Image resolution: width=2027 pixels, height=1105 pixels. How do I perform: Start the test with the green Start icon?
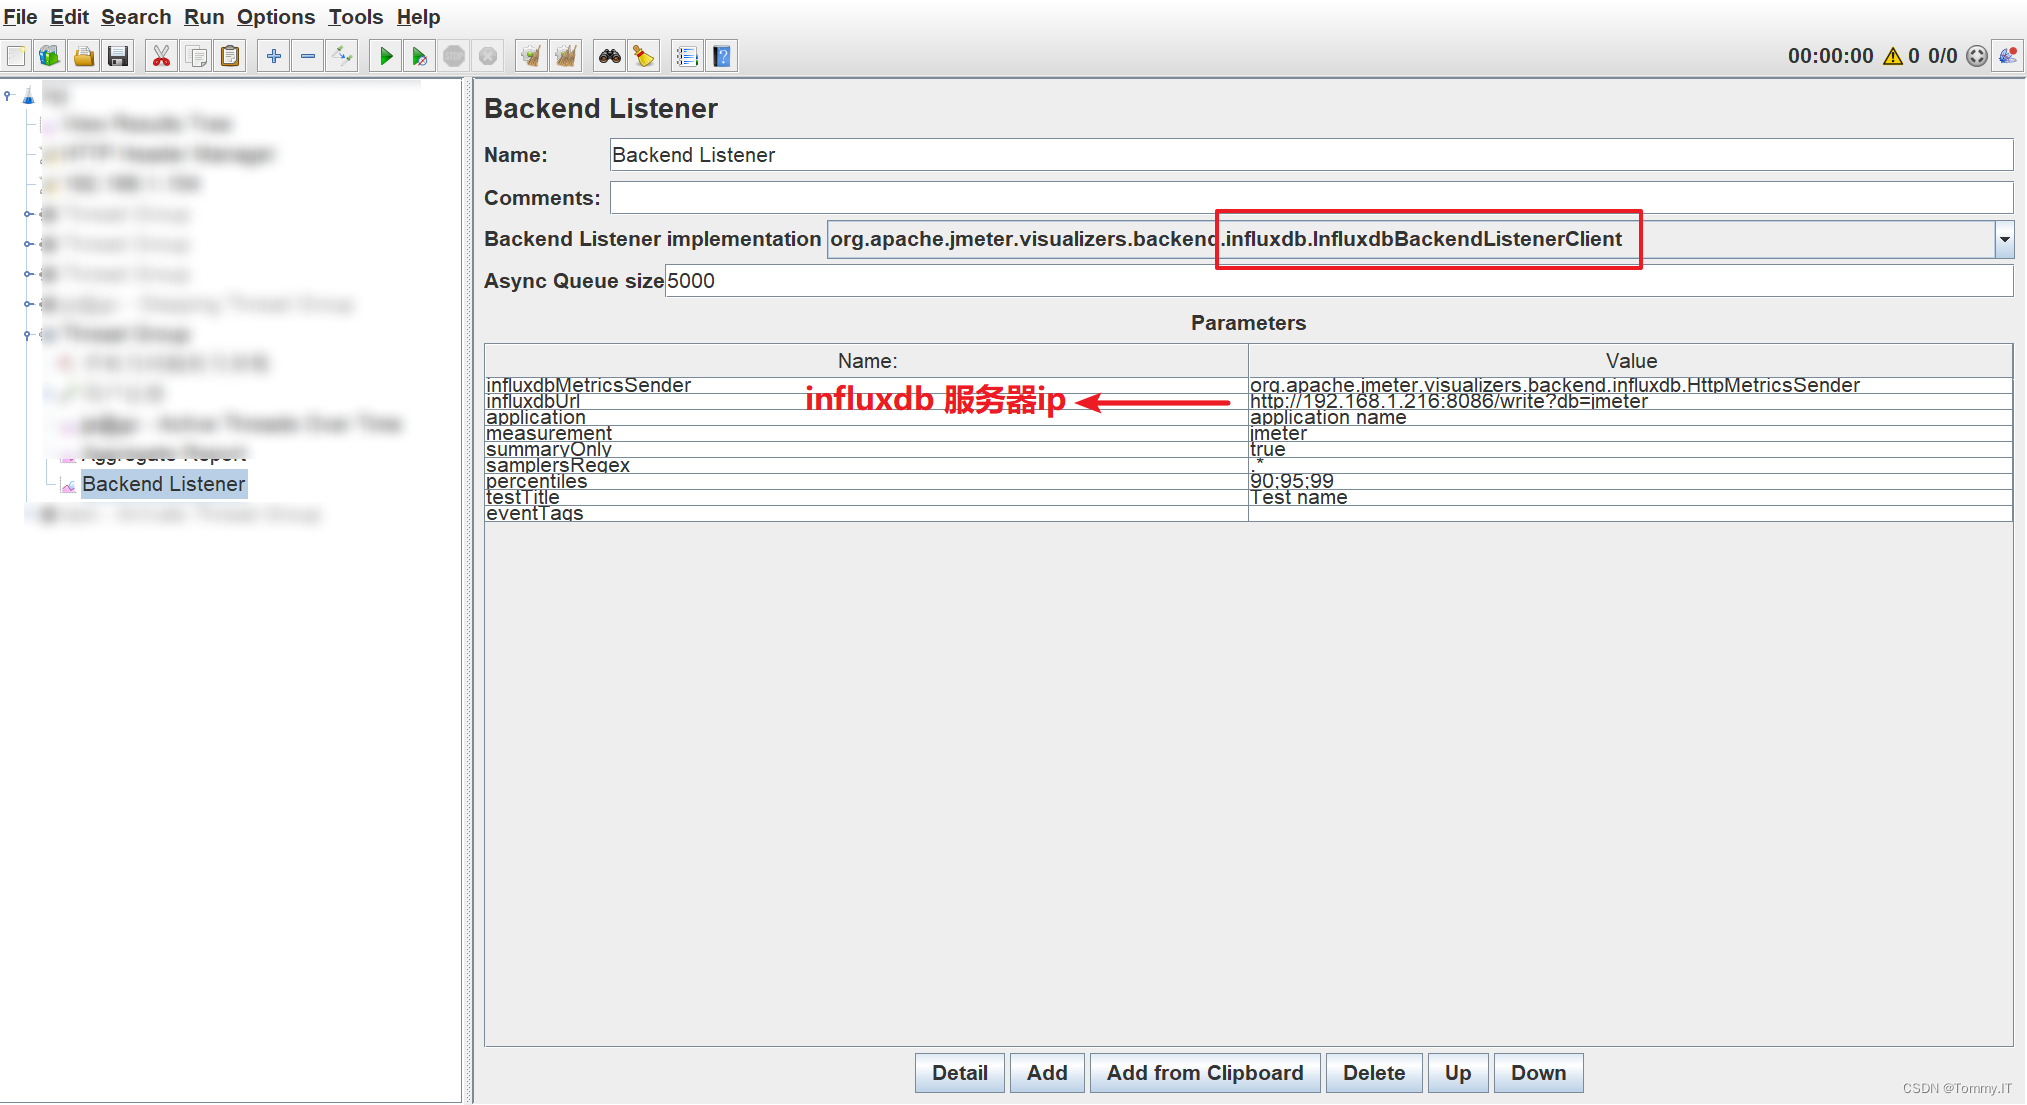click(385, 55)
